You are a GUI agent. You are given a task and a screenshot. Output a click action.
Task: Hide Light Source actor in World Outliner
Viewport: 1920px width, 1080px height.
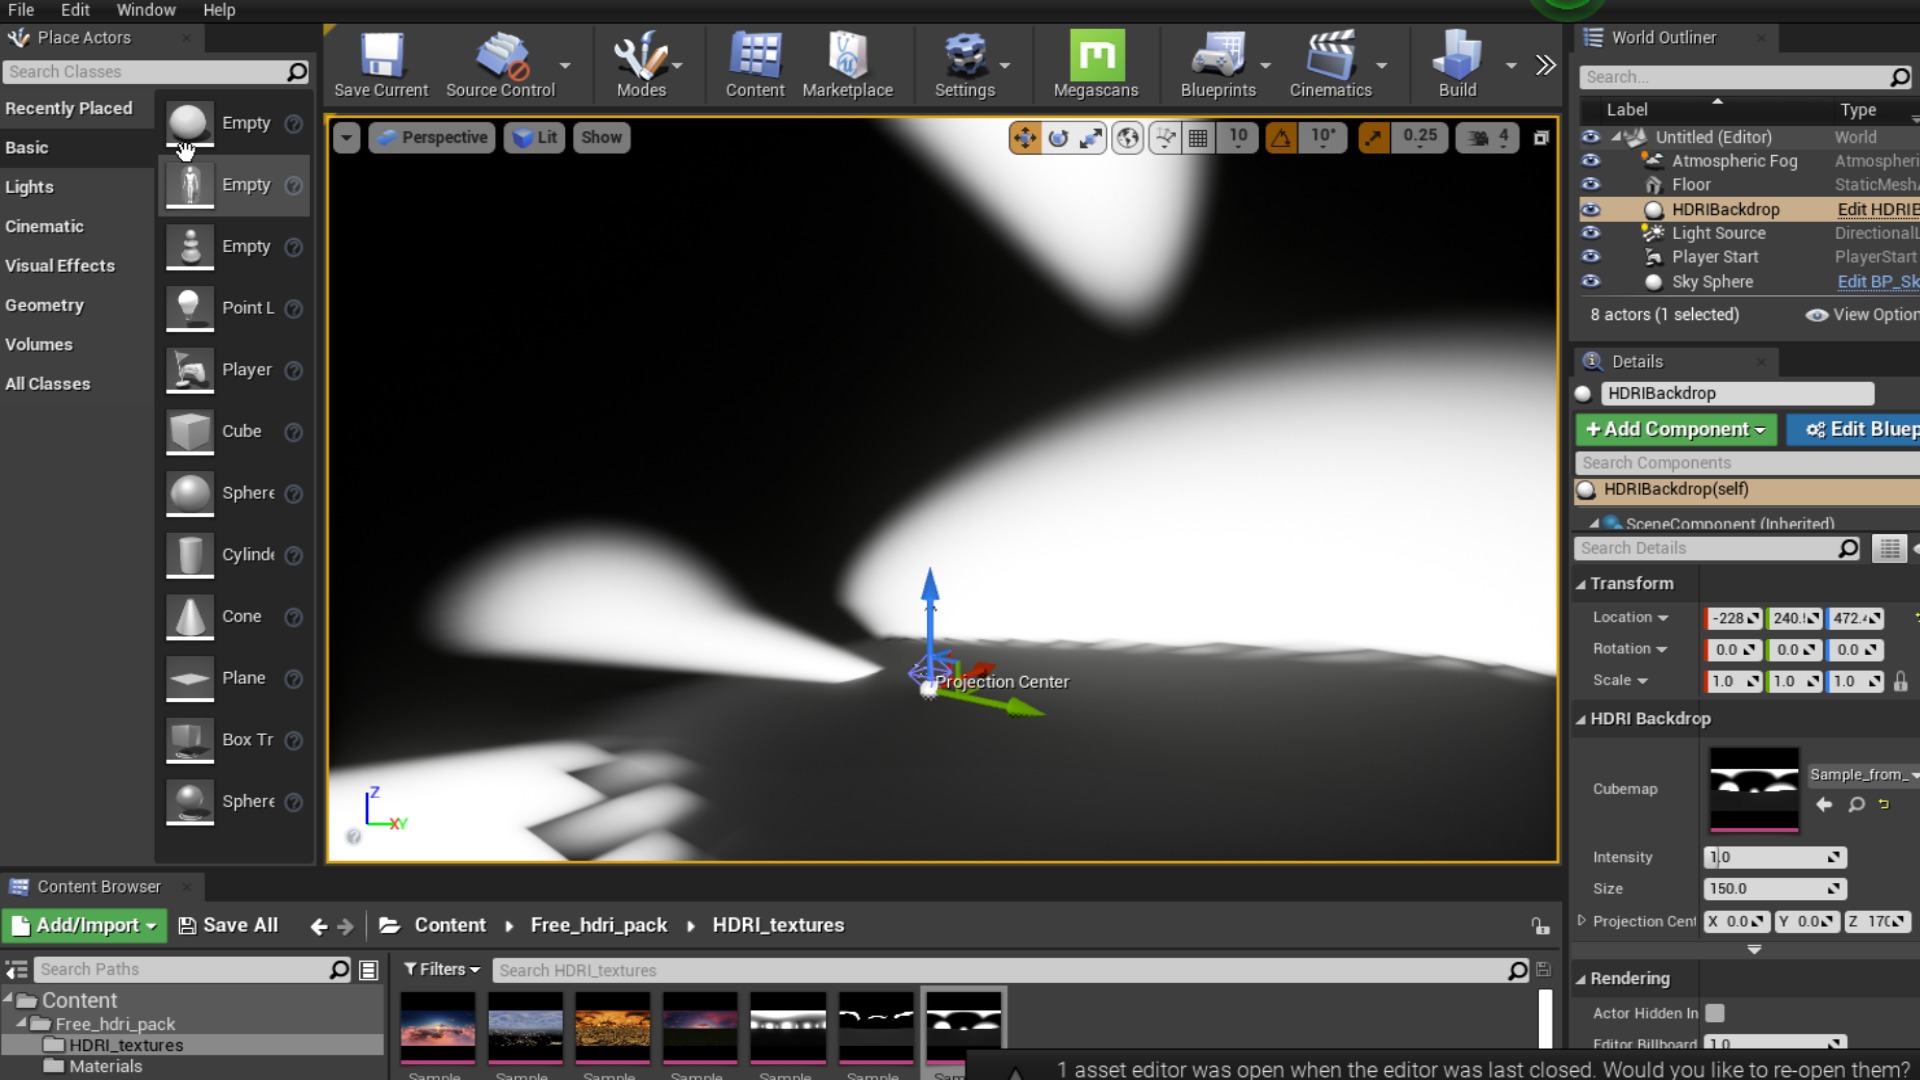pyautogui.click(x=1590, y=232)
